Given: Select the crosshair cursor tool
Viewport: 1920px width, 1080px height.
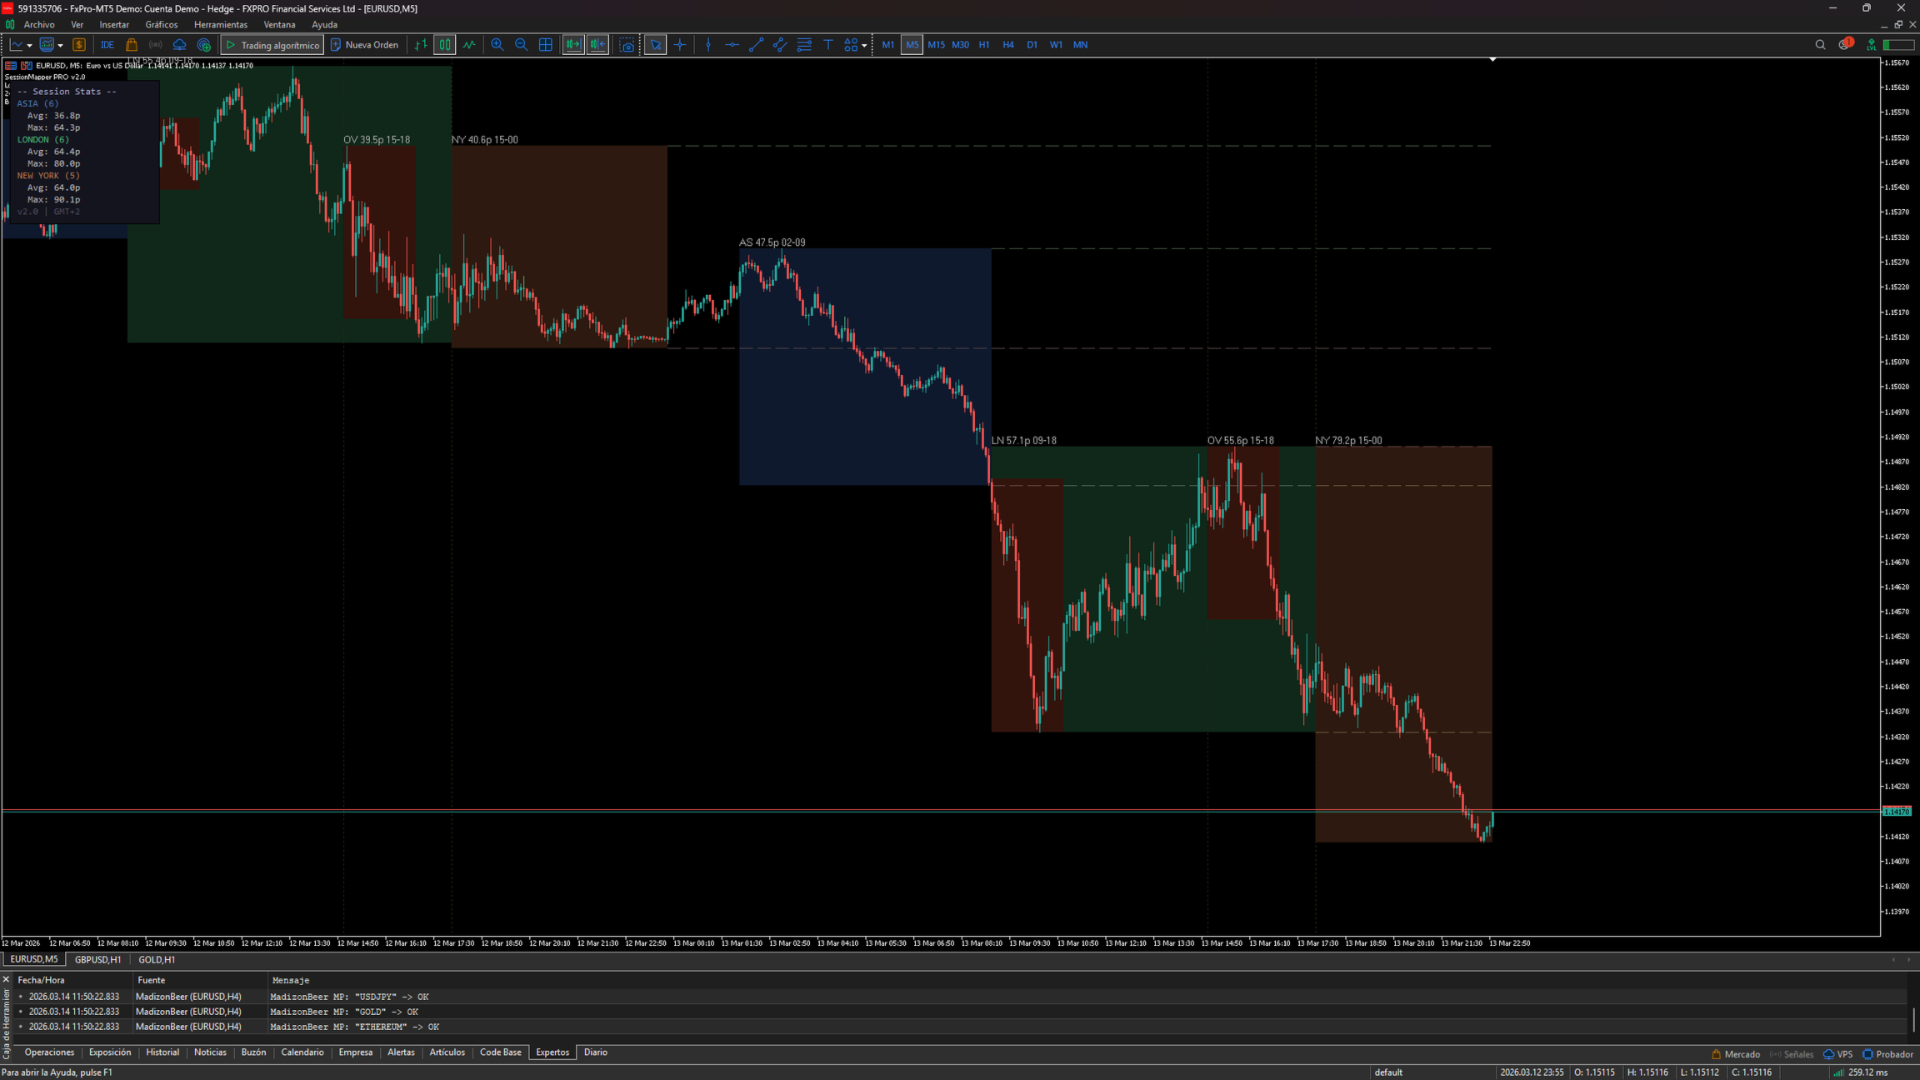Looking at the screenshot, I should (x=680, y=45).
